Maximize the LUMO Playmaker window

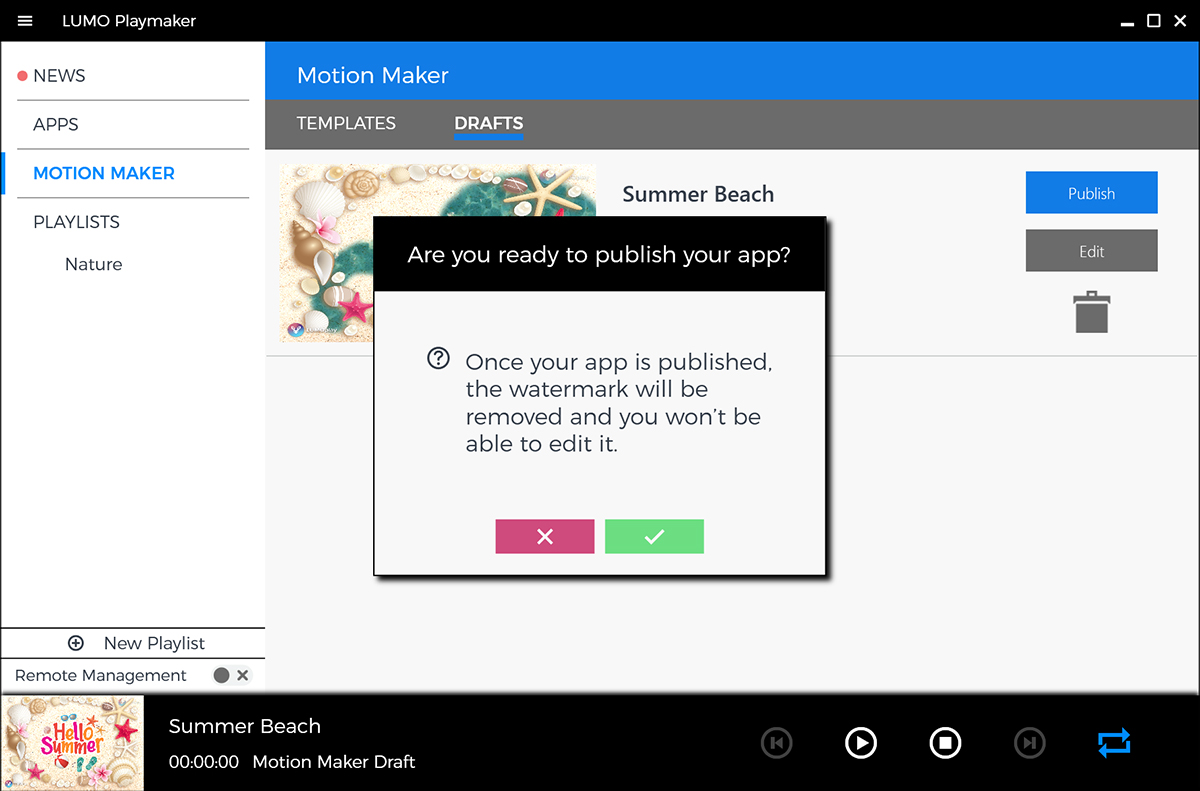coord(1153,21)
